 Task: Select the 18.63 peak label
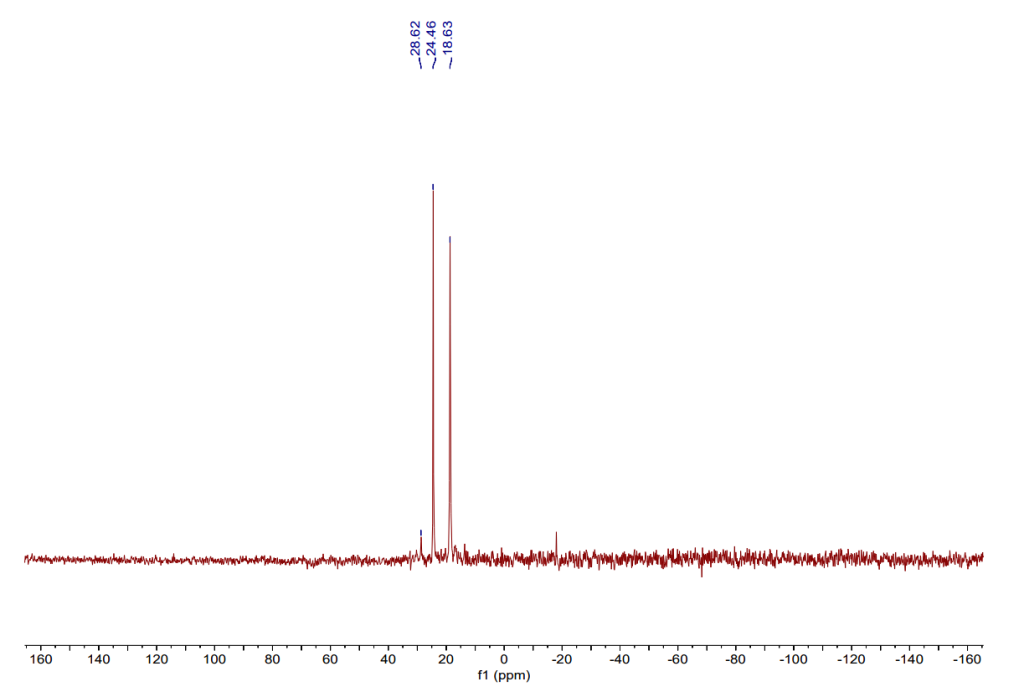tap(447, 38)
